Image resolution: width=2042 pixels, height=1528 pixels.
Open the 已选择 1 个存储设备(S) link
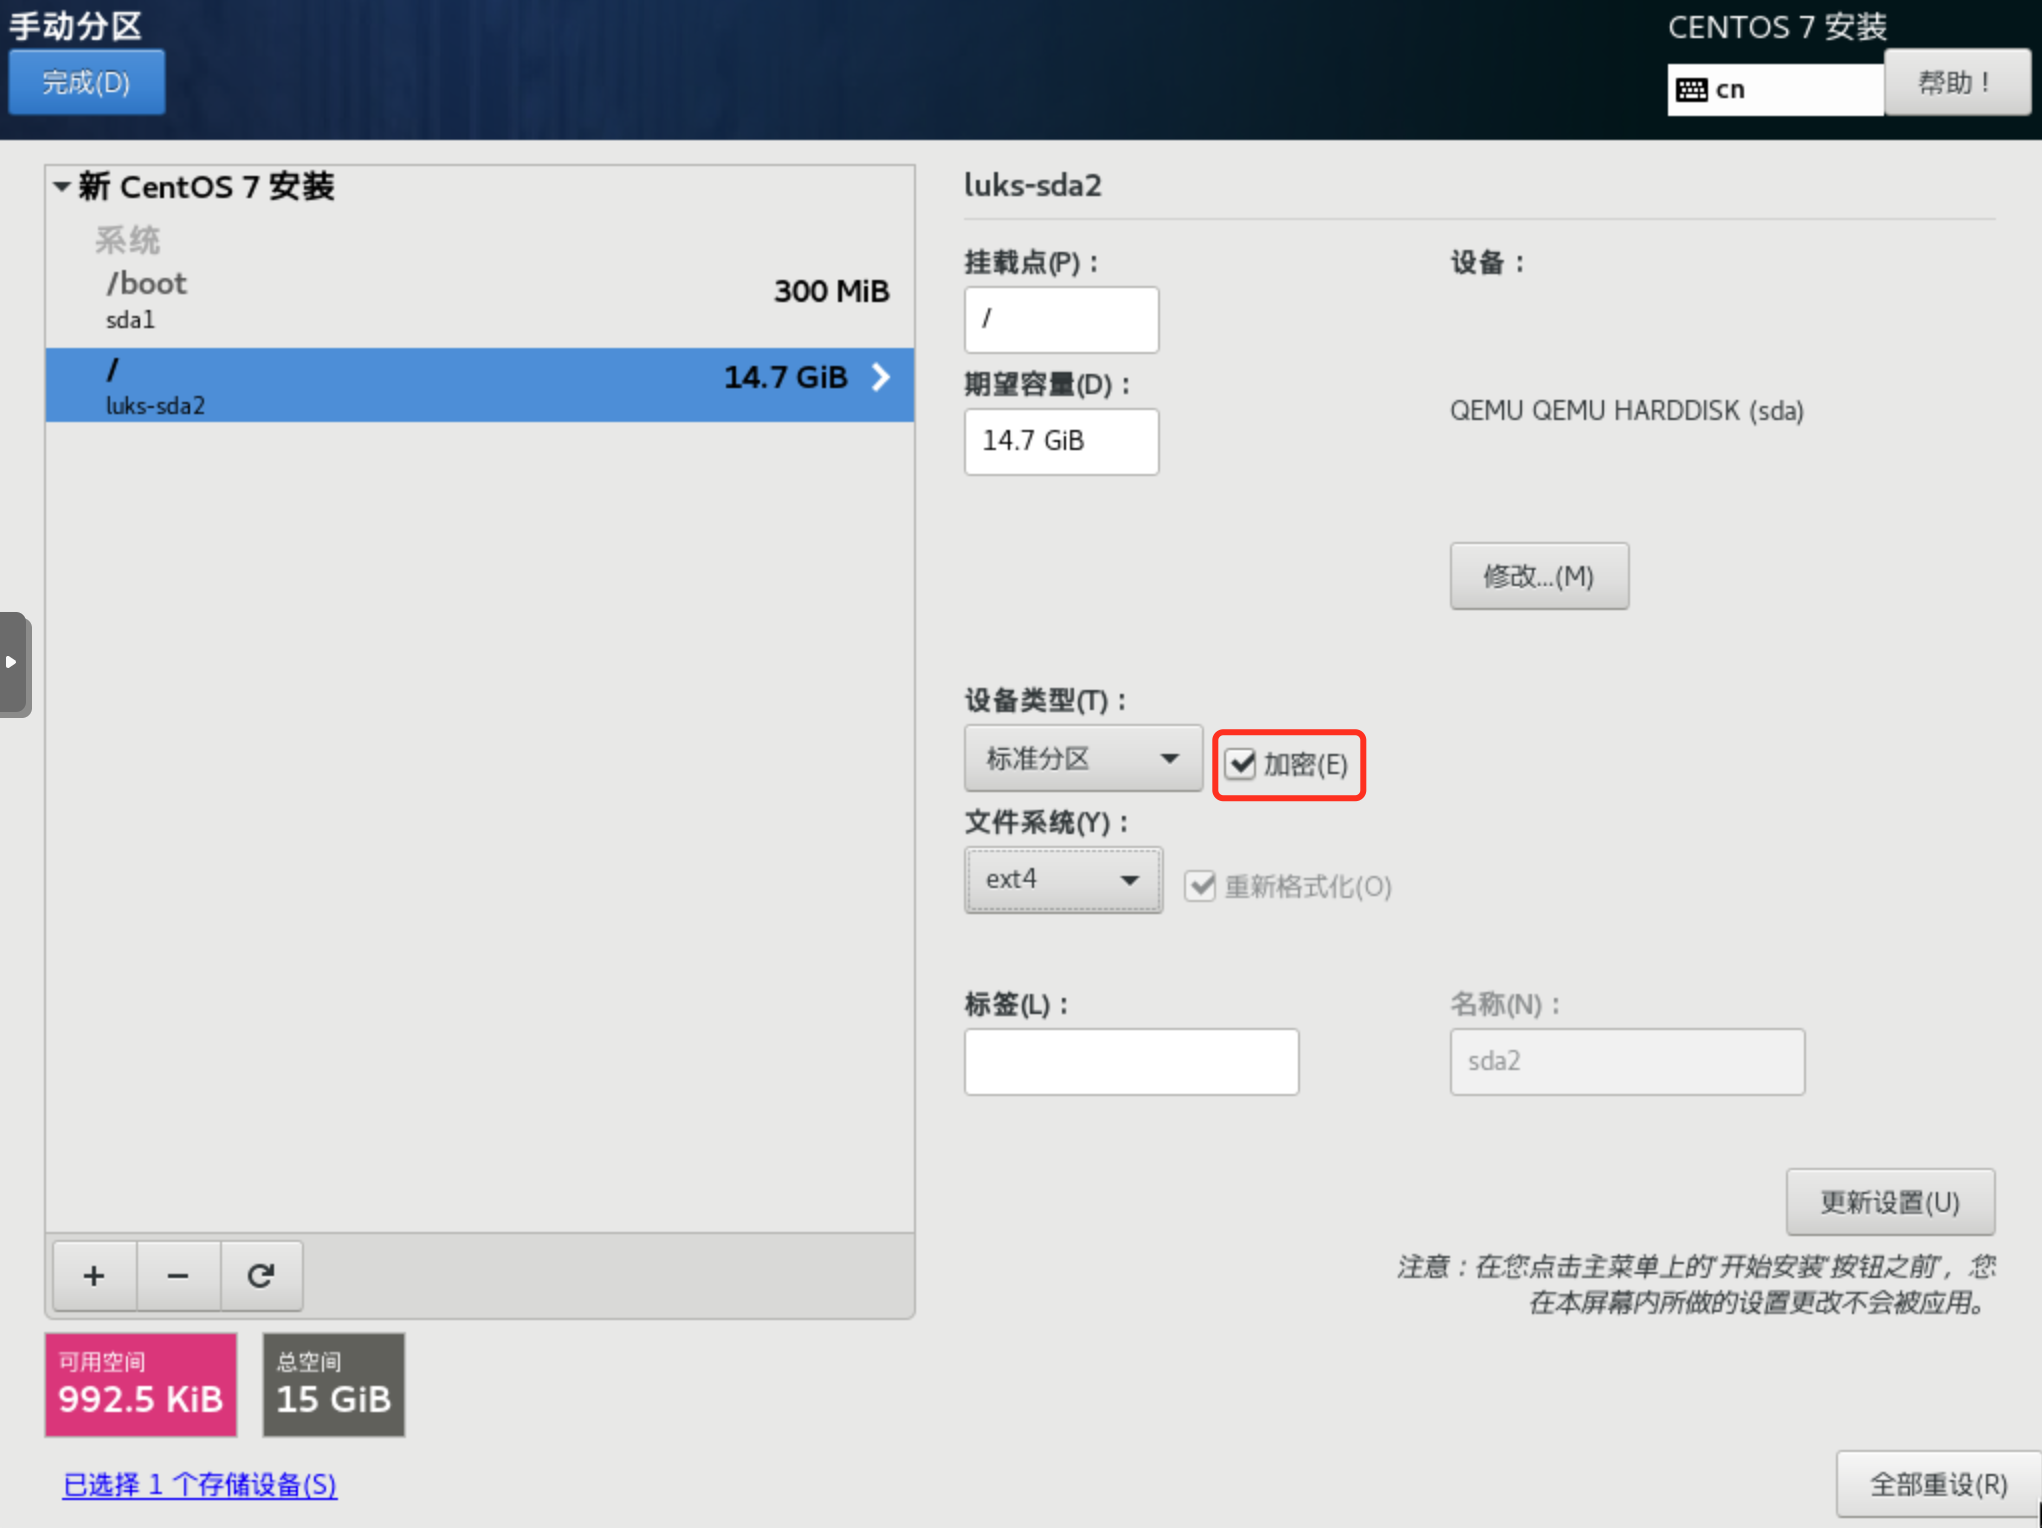click(200, 1484)
